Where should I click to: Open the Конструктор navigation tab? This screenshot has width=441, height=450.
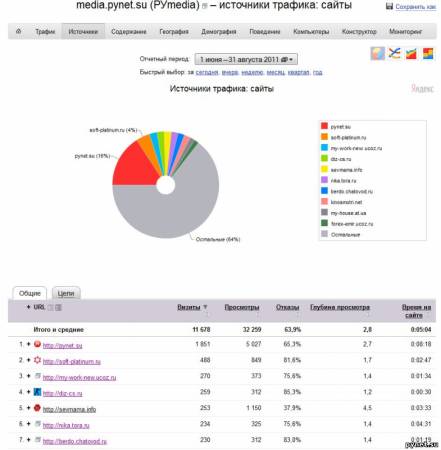pyautogui.click(x=359, y=32)
